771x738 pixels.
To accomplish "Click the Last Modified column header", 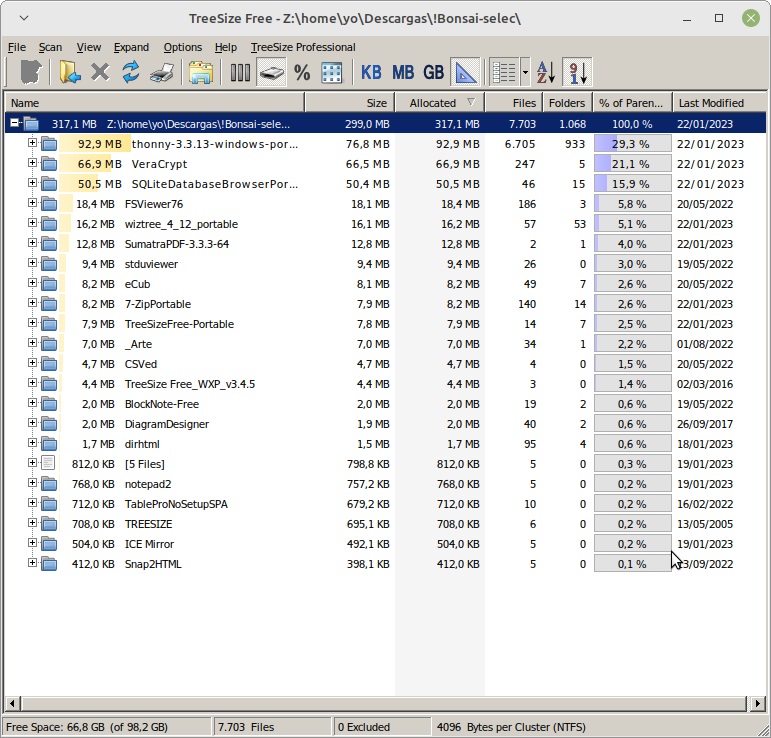I will 711,103.
